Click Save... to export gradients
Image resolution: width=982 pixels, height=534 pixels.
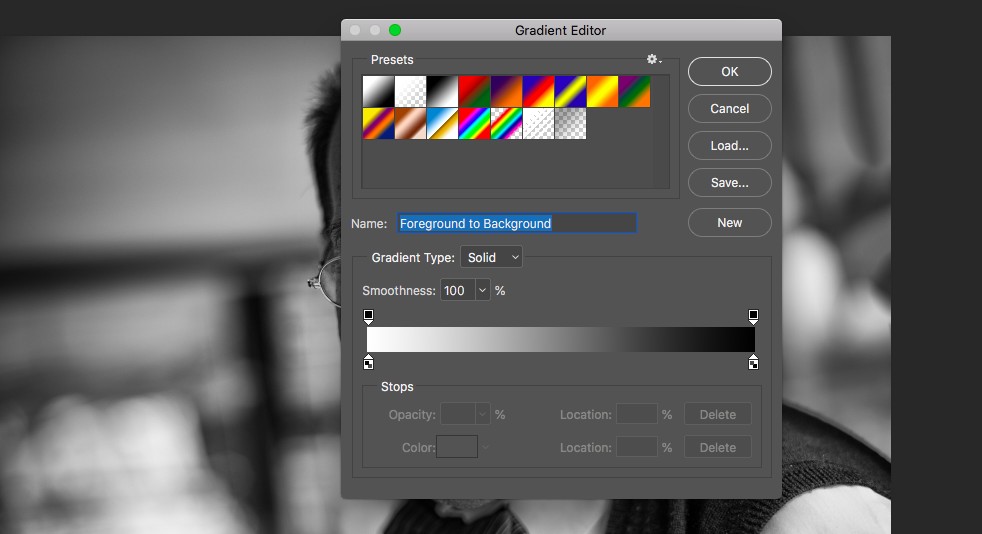tap(730, 182)
